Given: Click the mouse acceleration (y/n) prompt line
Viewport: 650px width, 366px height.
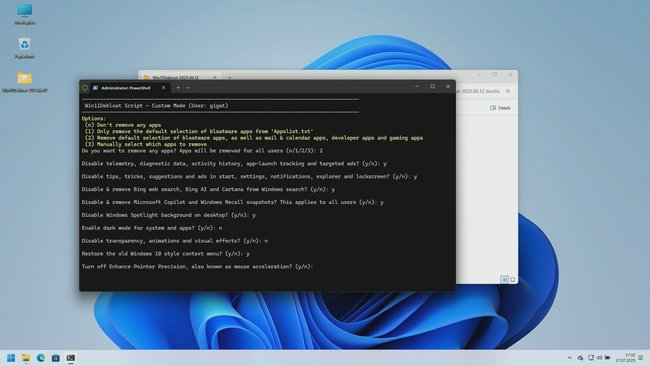Looking at the screenshot, I should pyautogui.click(x=197, y=267).
